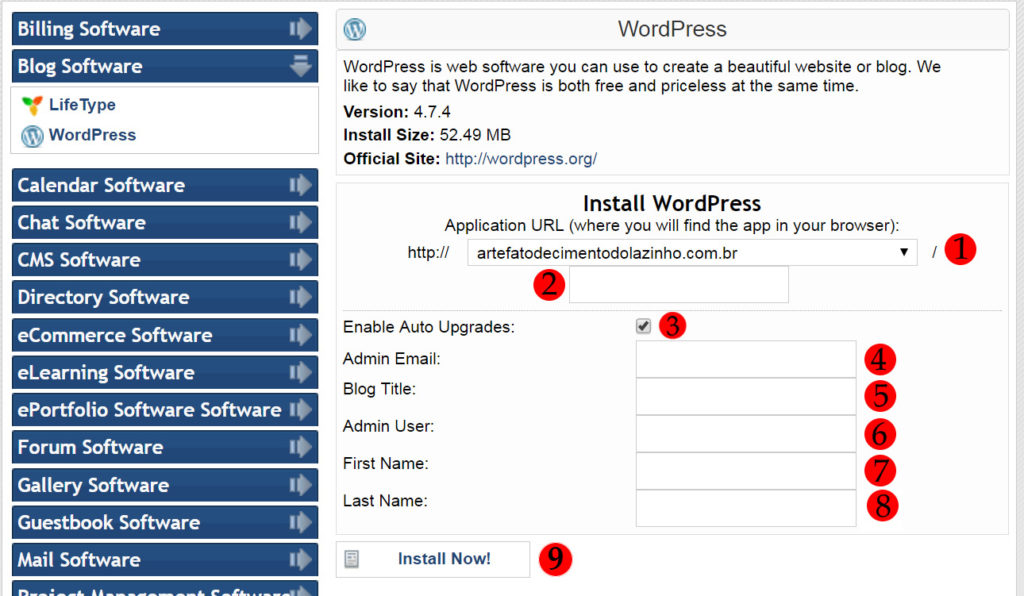
Task: Click the 'Install WordPress' heading text
Action: [x=672, y=204]
